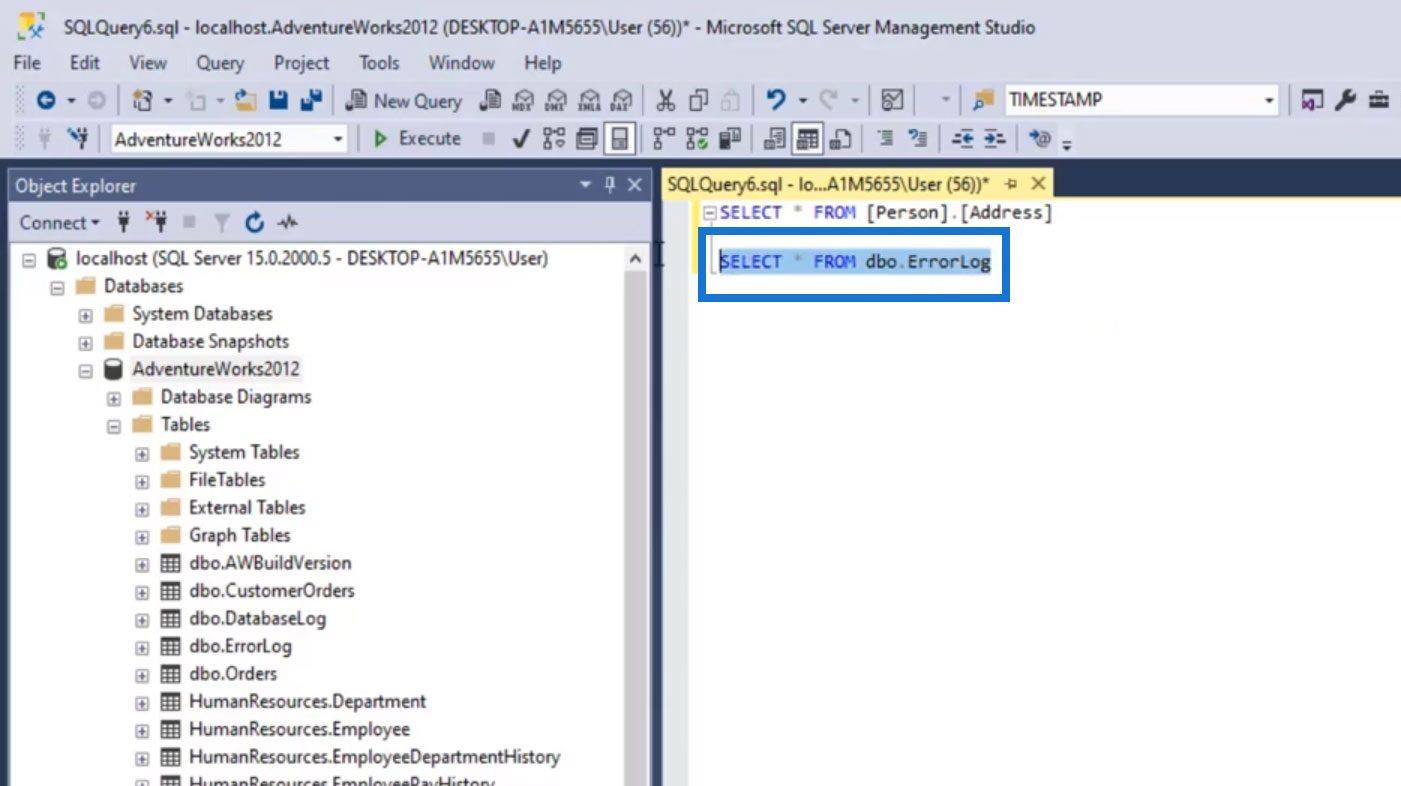This screenshot has width=1401, height=786.
Task: Click the Copy icon in toolbar
Action: pos(698,100)
